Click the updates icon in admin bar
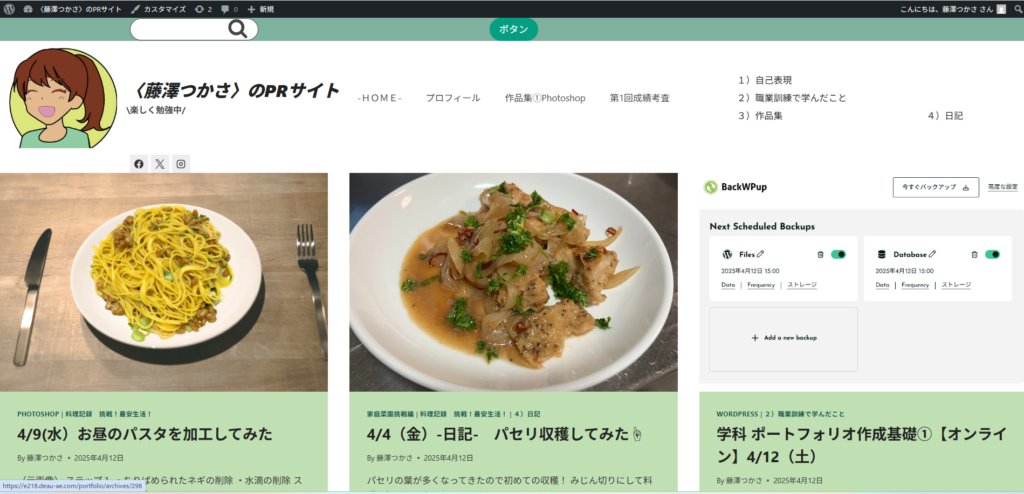The height and width of the screenshot is (494, 1024). [202, 9]
